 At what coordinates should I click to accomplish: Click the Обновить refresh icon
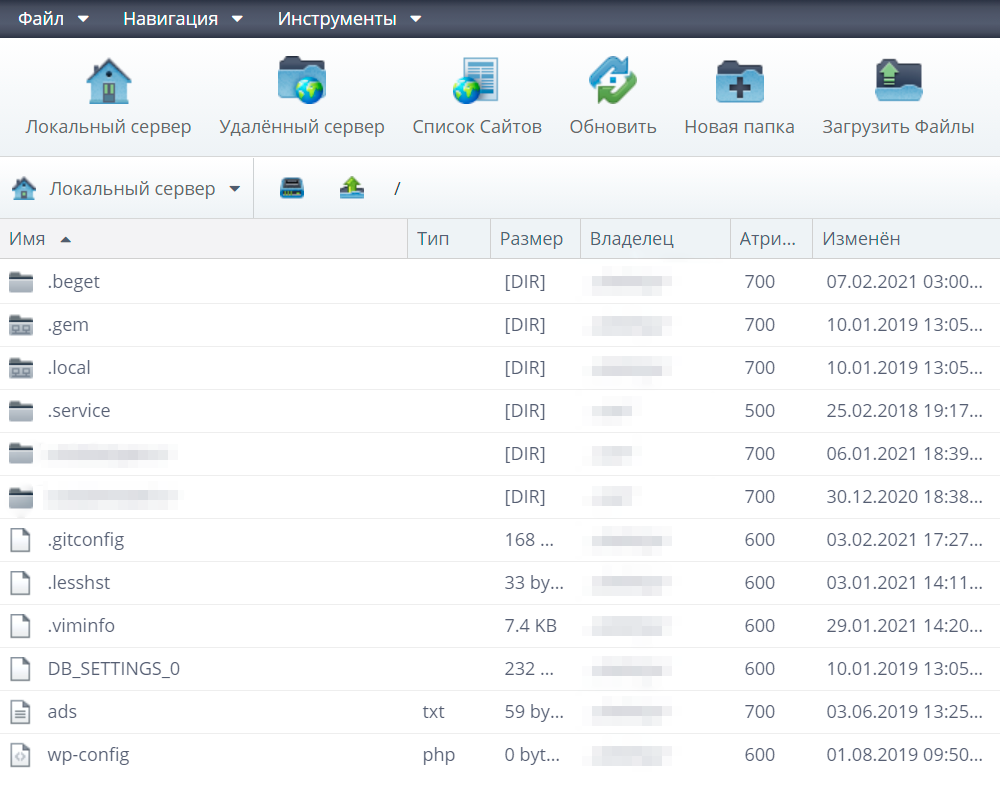point(612,82)
